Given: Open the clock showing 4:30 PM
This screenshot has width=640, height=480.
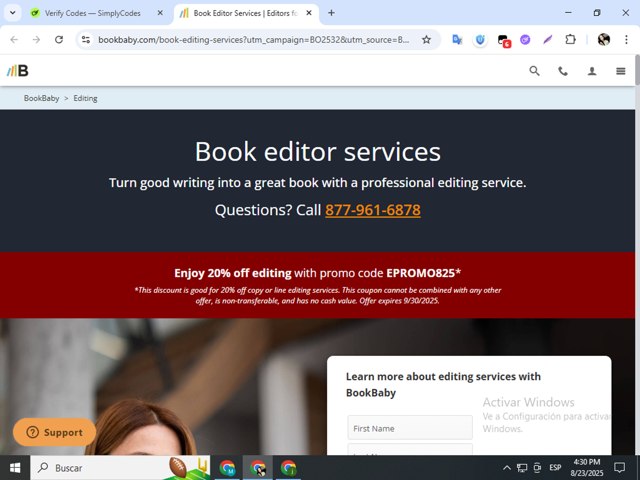Looking at the screenshot, I should tap(587, 468).
